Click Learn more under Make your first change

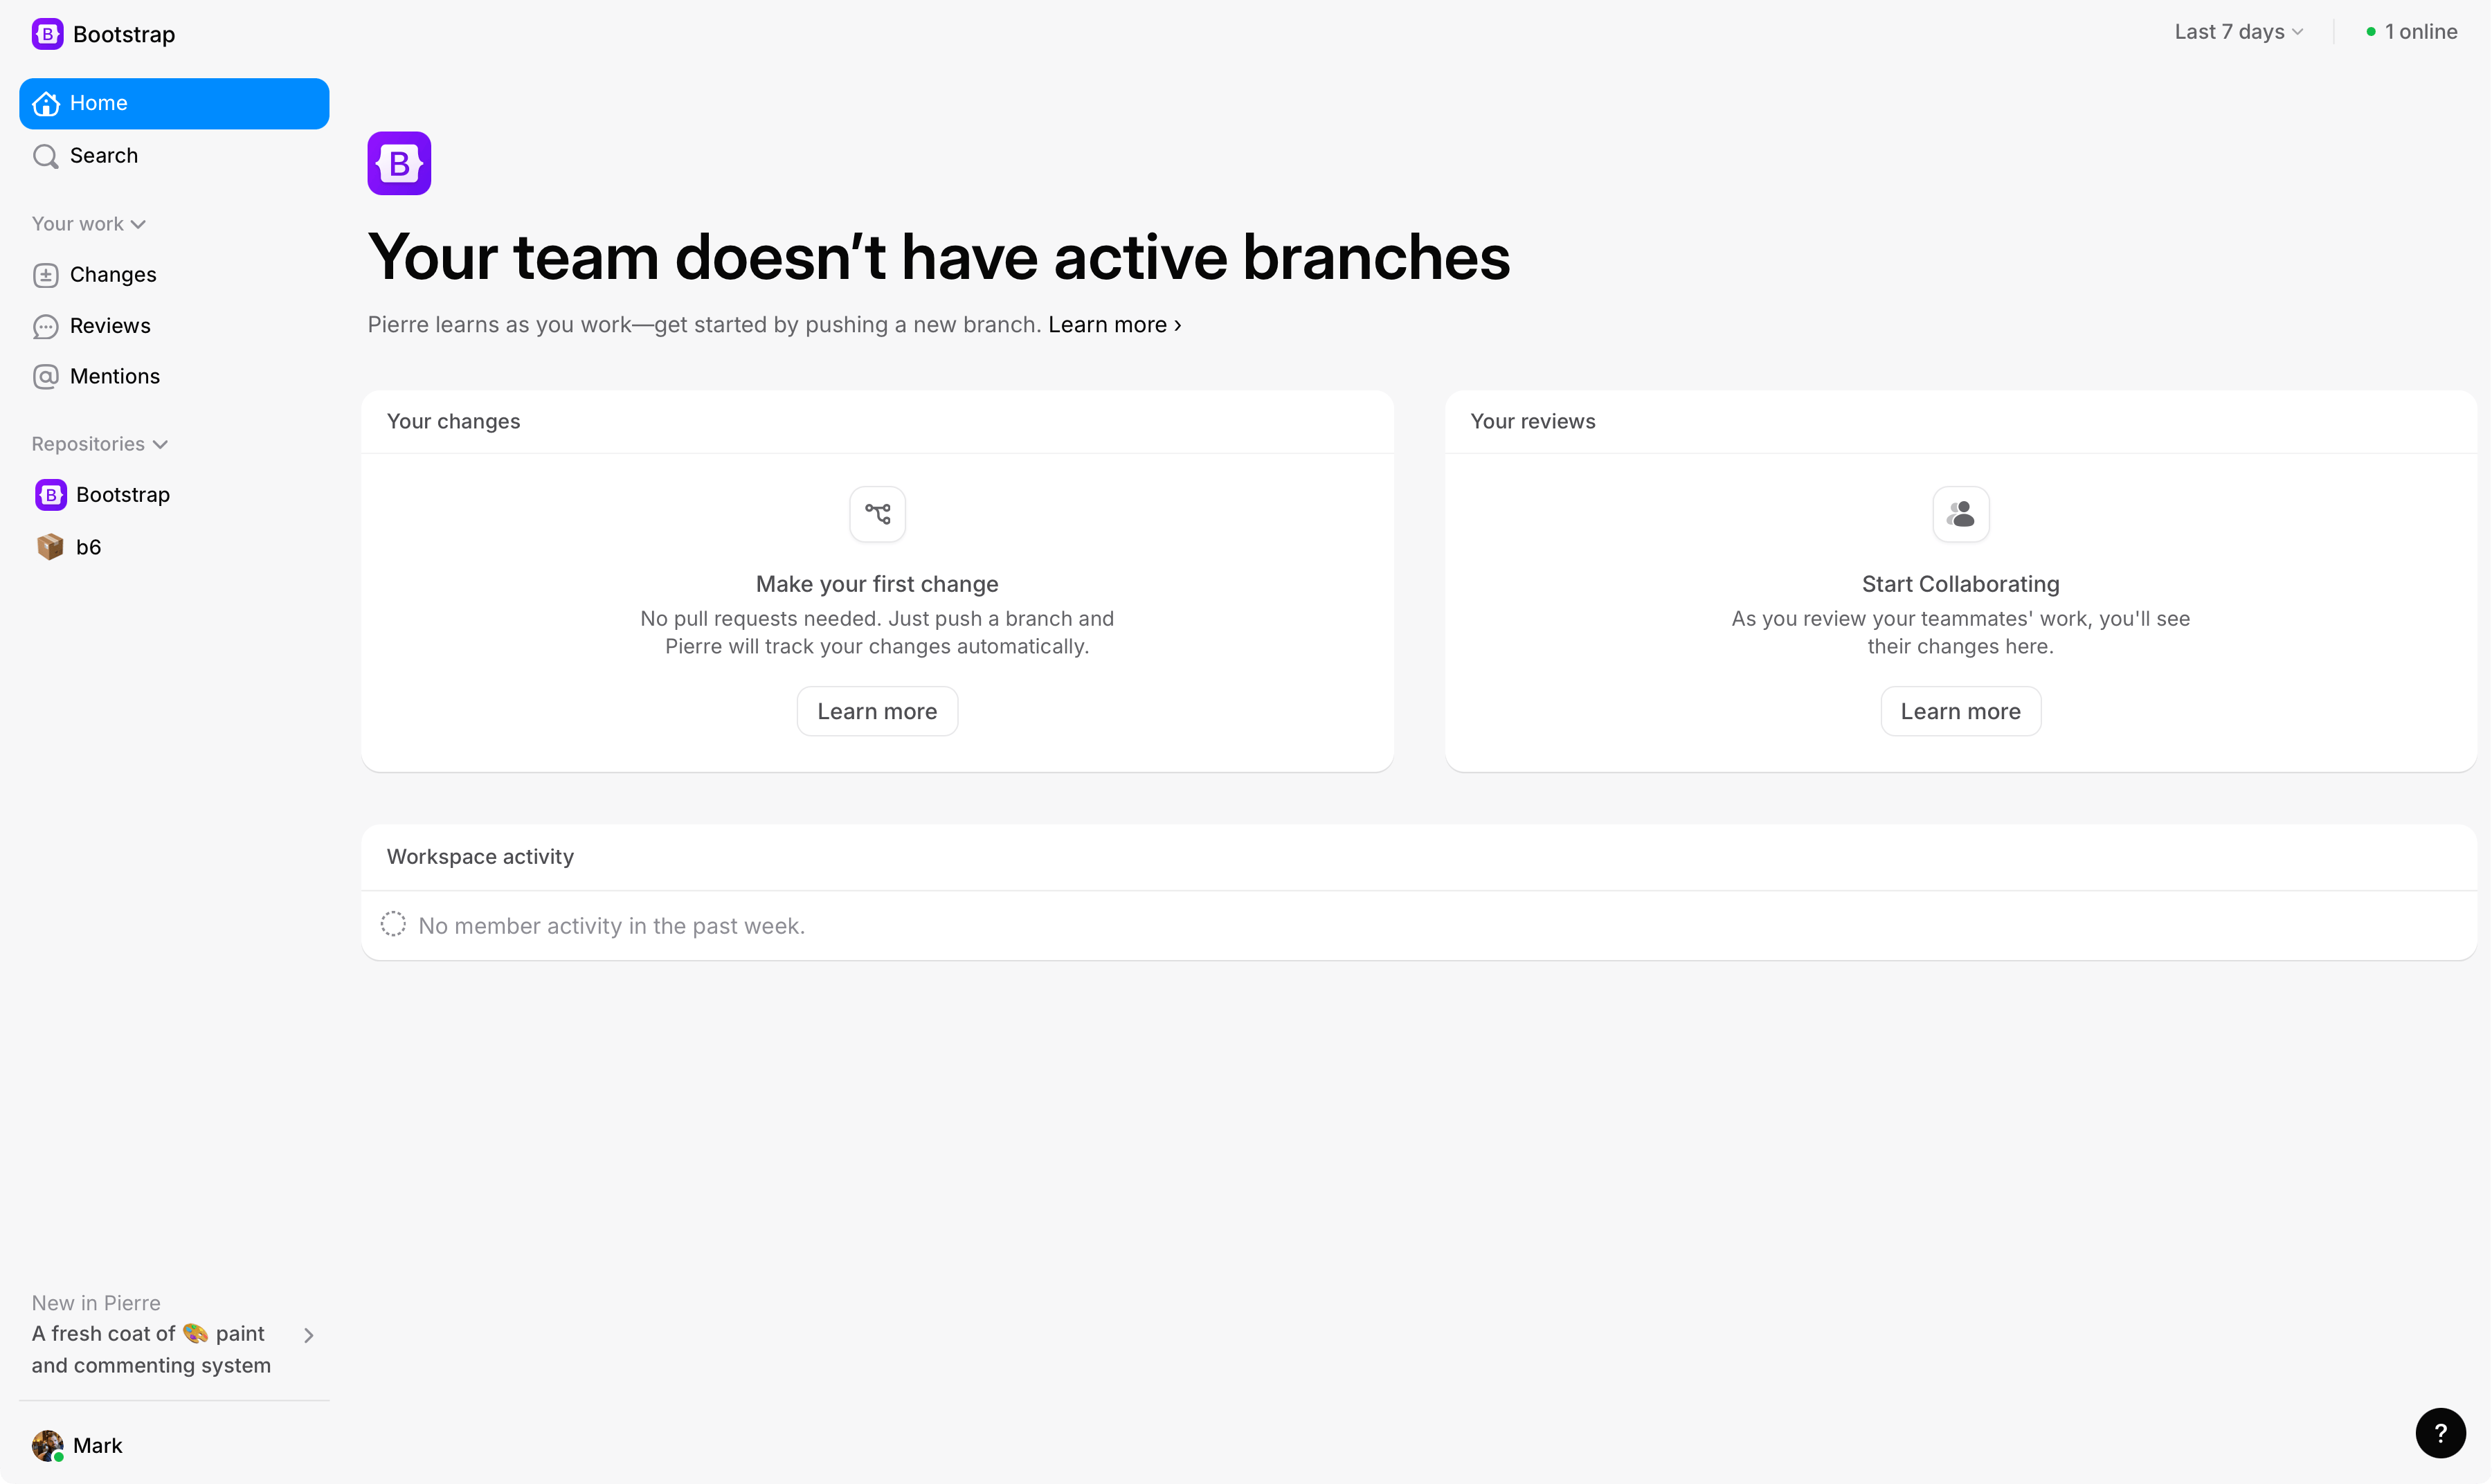[x=877, y=711]
